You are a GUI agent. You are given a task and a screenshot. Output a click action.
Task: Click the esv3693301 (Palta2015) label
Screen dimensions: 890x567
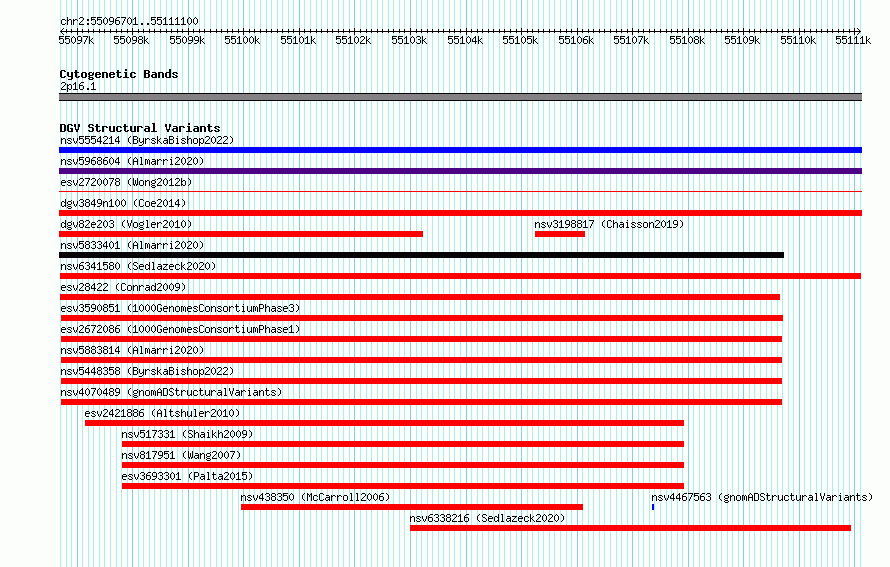[187, 476]
